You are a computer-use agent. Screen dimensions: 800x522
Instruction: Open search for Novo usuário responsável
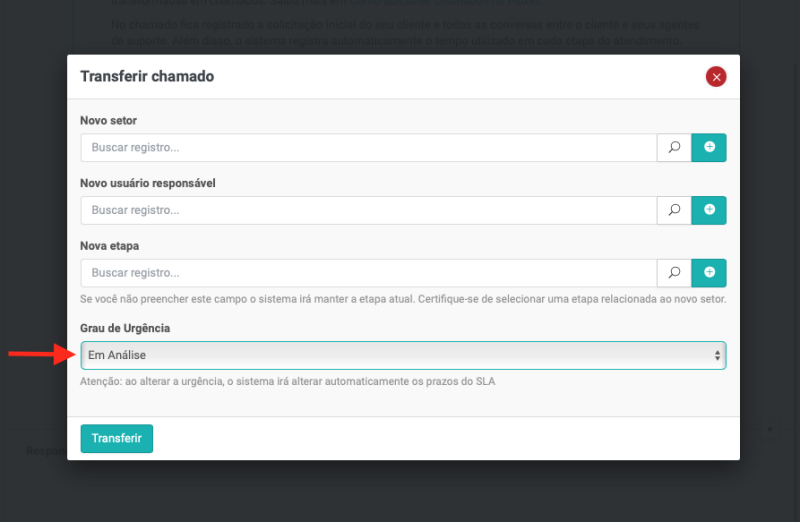[x=674, y=210]
